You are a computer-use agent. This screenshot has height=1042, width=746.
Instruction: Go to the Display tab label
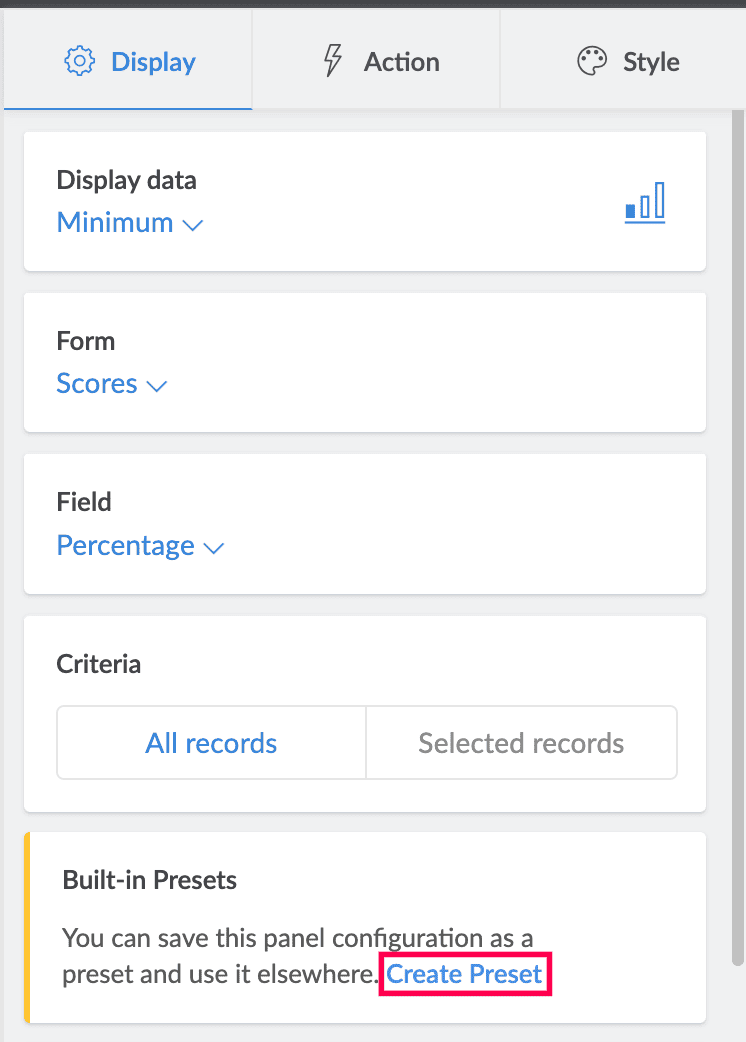pyautogui.click(x=153, y=62)
